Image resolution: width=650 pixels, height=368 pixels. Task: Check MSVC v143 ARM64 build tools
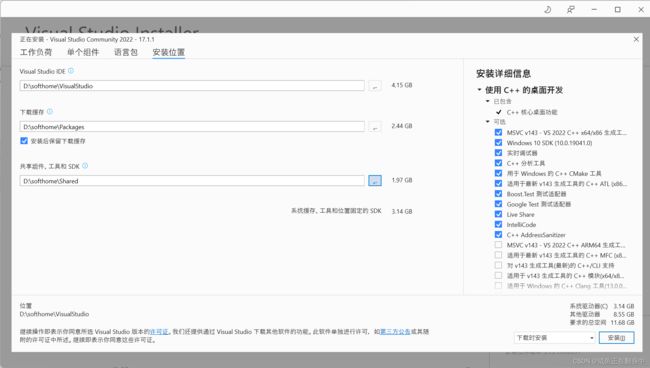click(498, 245)
